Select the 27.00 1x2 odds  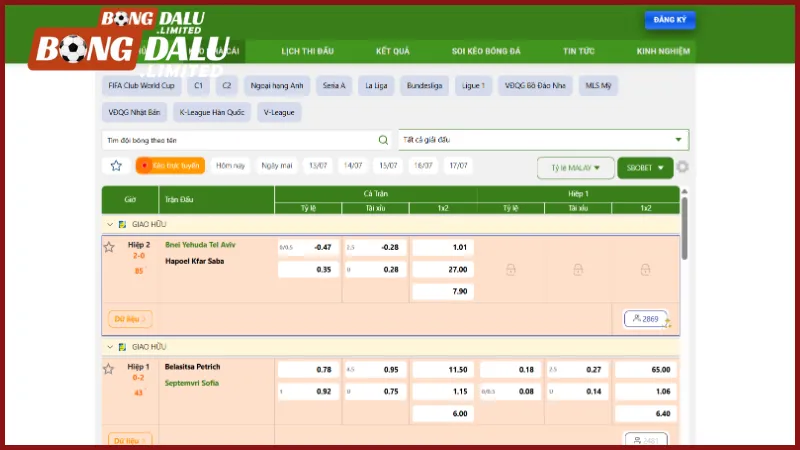(443, 269)
